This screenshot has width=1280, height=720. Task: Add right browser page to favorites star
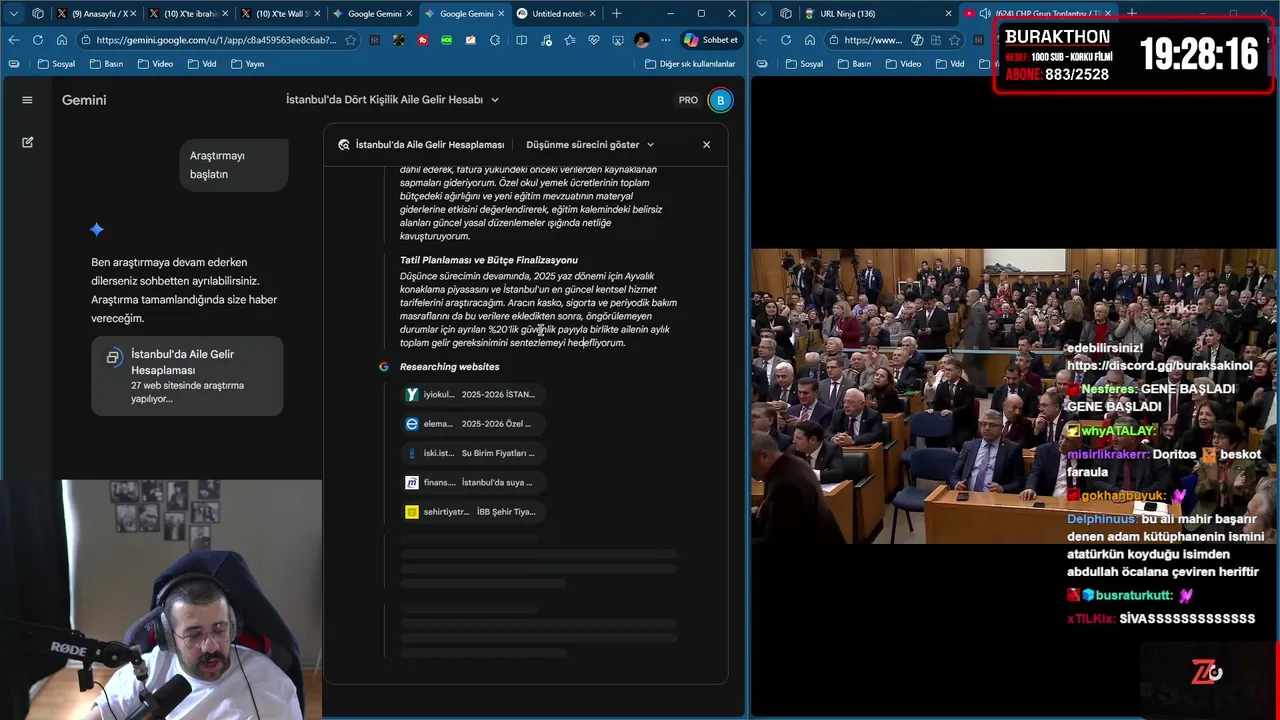click(x=953, y=40)
